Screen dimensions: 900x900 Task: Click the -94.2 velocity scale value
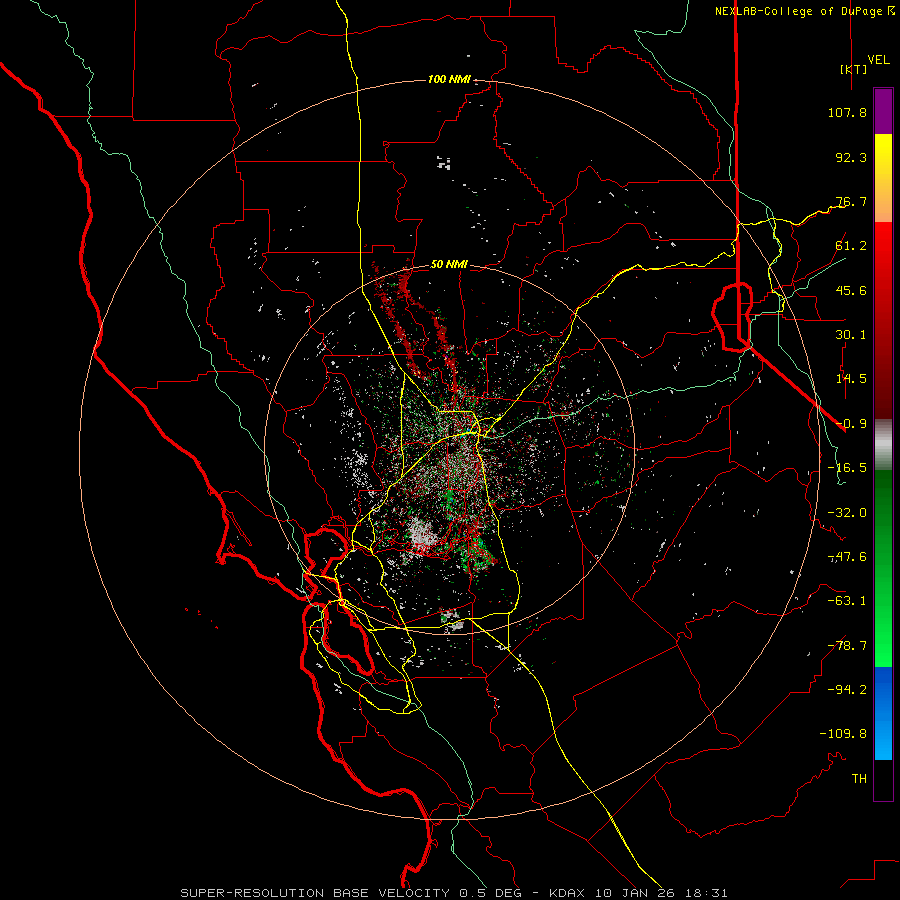point(847,690)
